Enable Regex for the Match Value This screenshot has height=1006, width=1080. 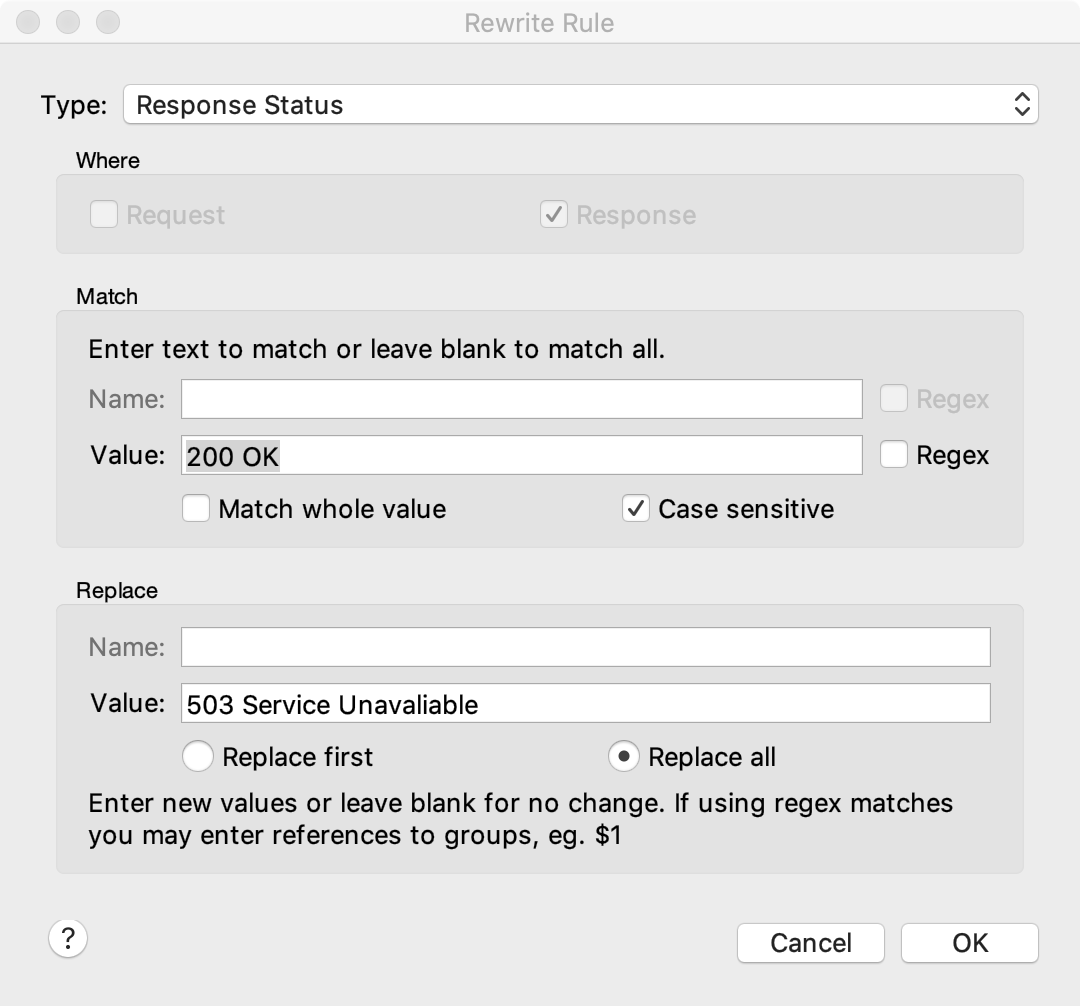pos(894,455)
